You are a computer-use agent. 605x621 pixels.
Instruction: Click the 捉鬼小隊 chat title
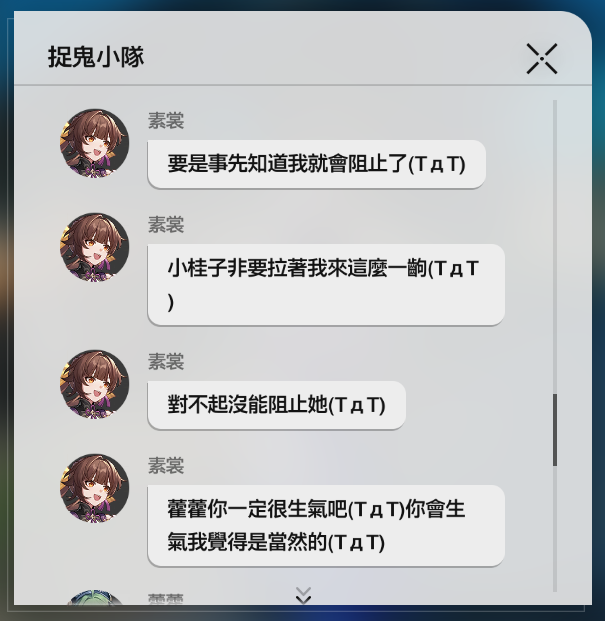click(x=96, y=57)
